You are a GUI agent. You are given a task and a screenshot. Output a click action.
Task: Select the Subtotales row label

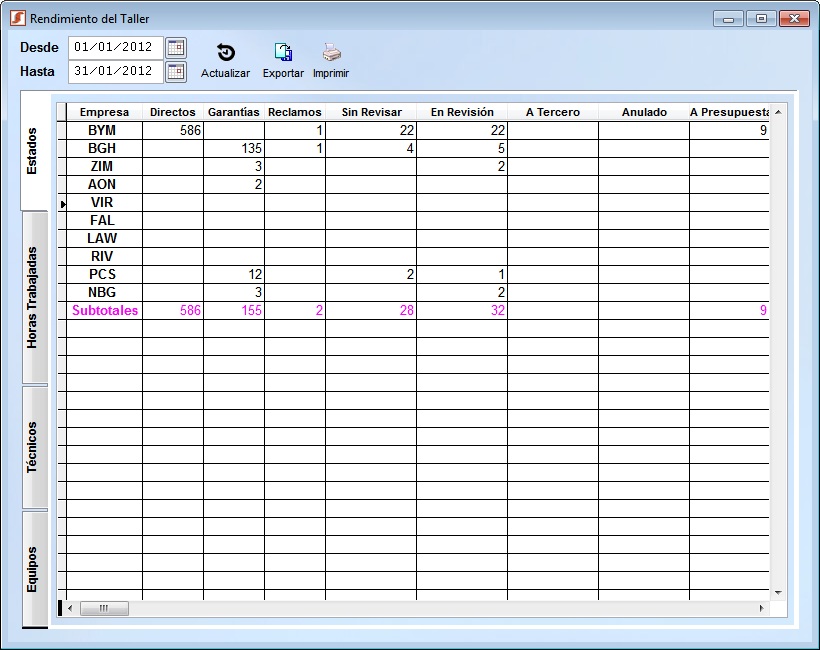[x=105, y=311]
